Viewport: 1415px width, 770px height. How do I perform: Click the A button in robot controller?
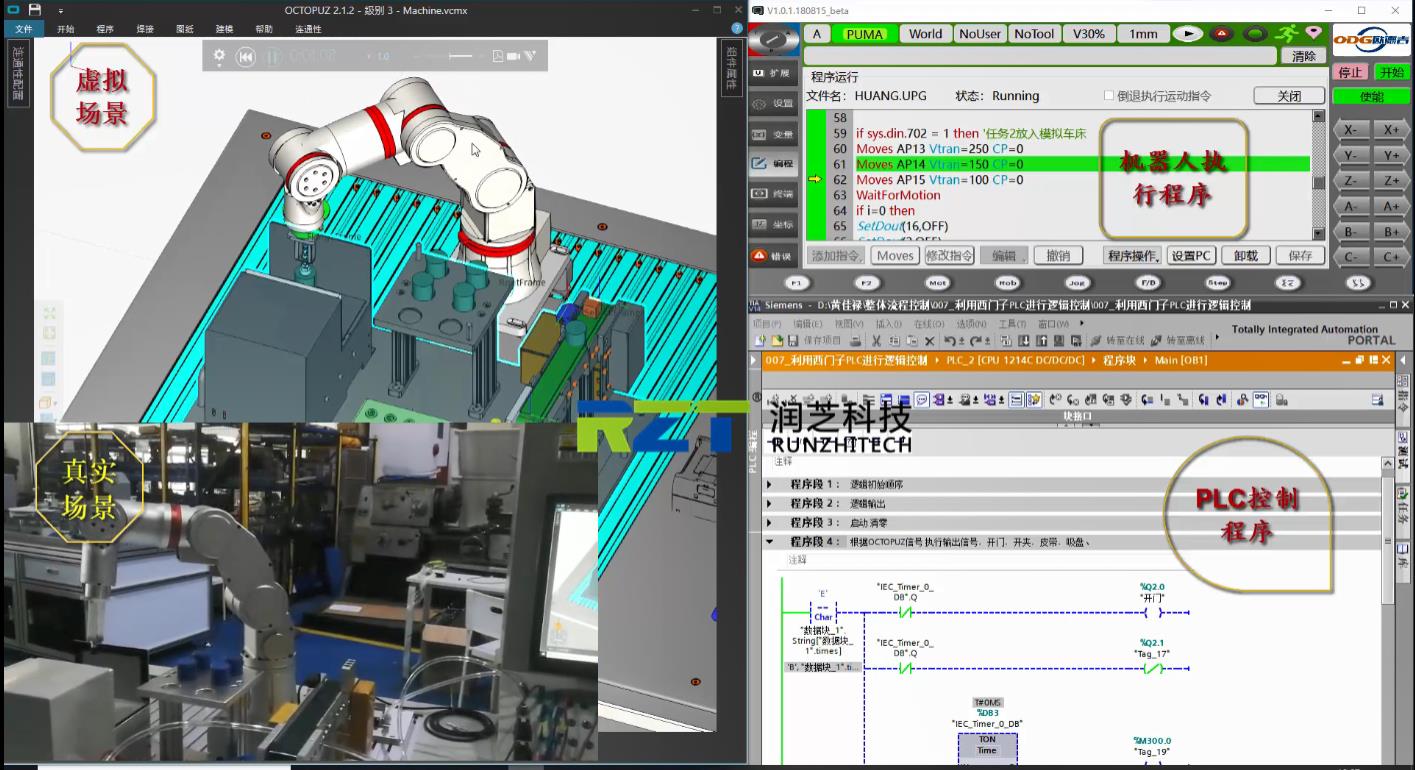click(x=817, y=33)
